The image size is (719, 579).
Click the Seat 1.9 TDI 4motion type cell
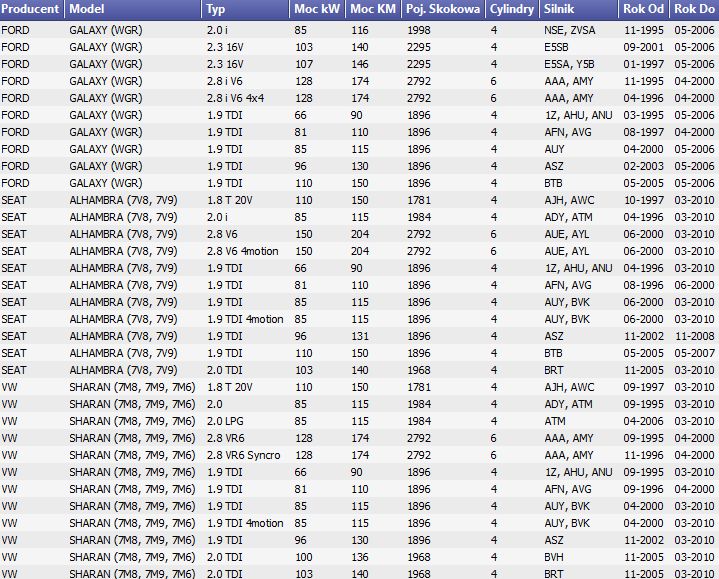[x=245, y=320]
